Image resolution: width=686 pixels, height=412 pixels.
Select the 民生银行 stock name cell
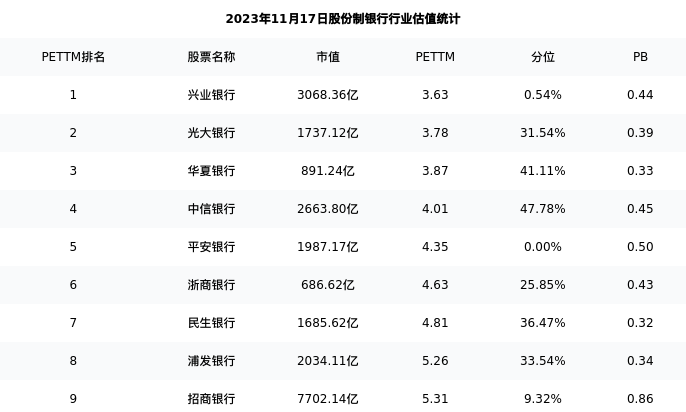(x=211, y=323)
